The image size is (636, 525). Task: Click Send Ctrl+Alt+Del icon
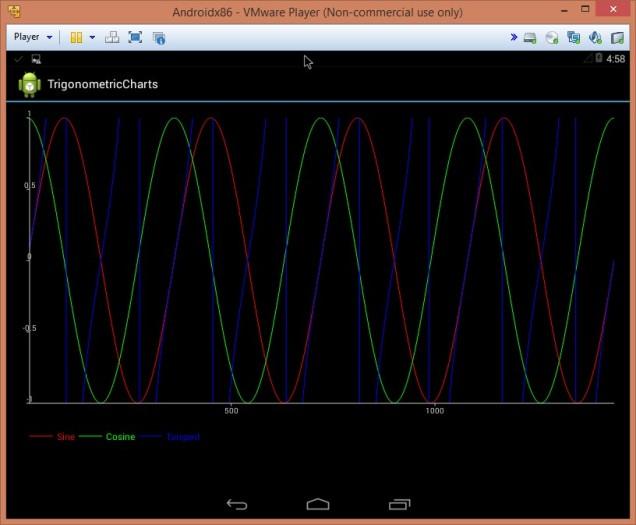tap(112, 37)
